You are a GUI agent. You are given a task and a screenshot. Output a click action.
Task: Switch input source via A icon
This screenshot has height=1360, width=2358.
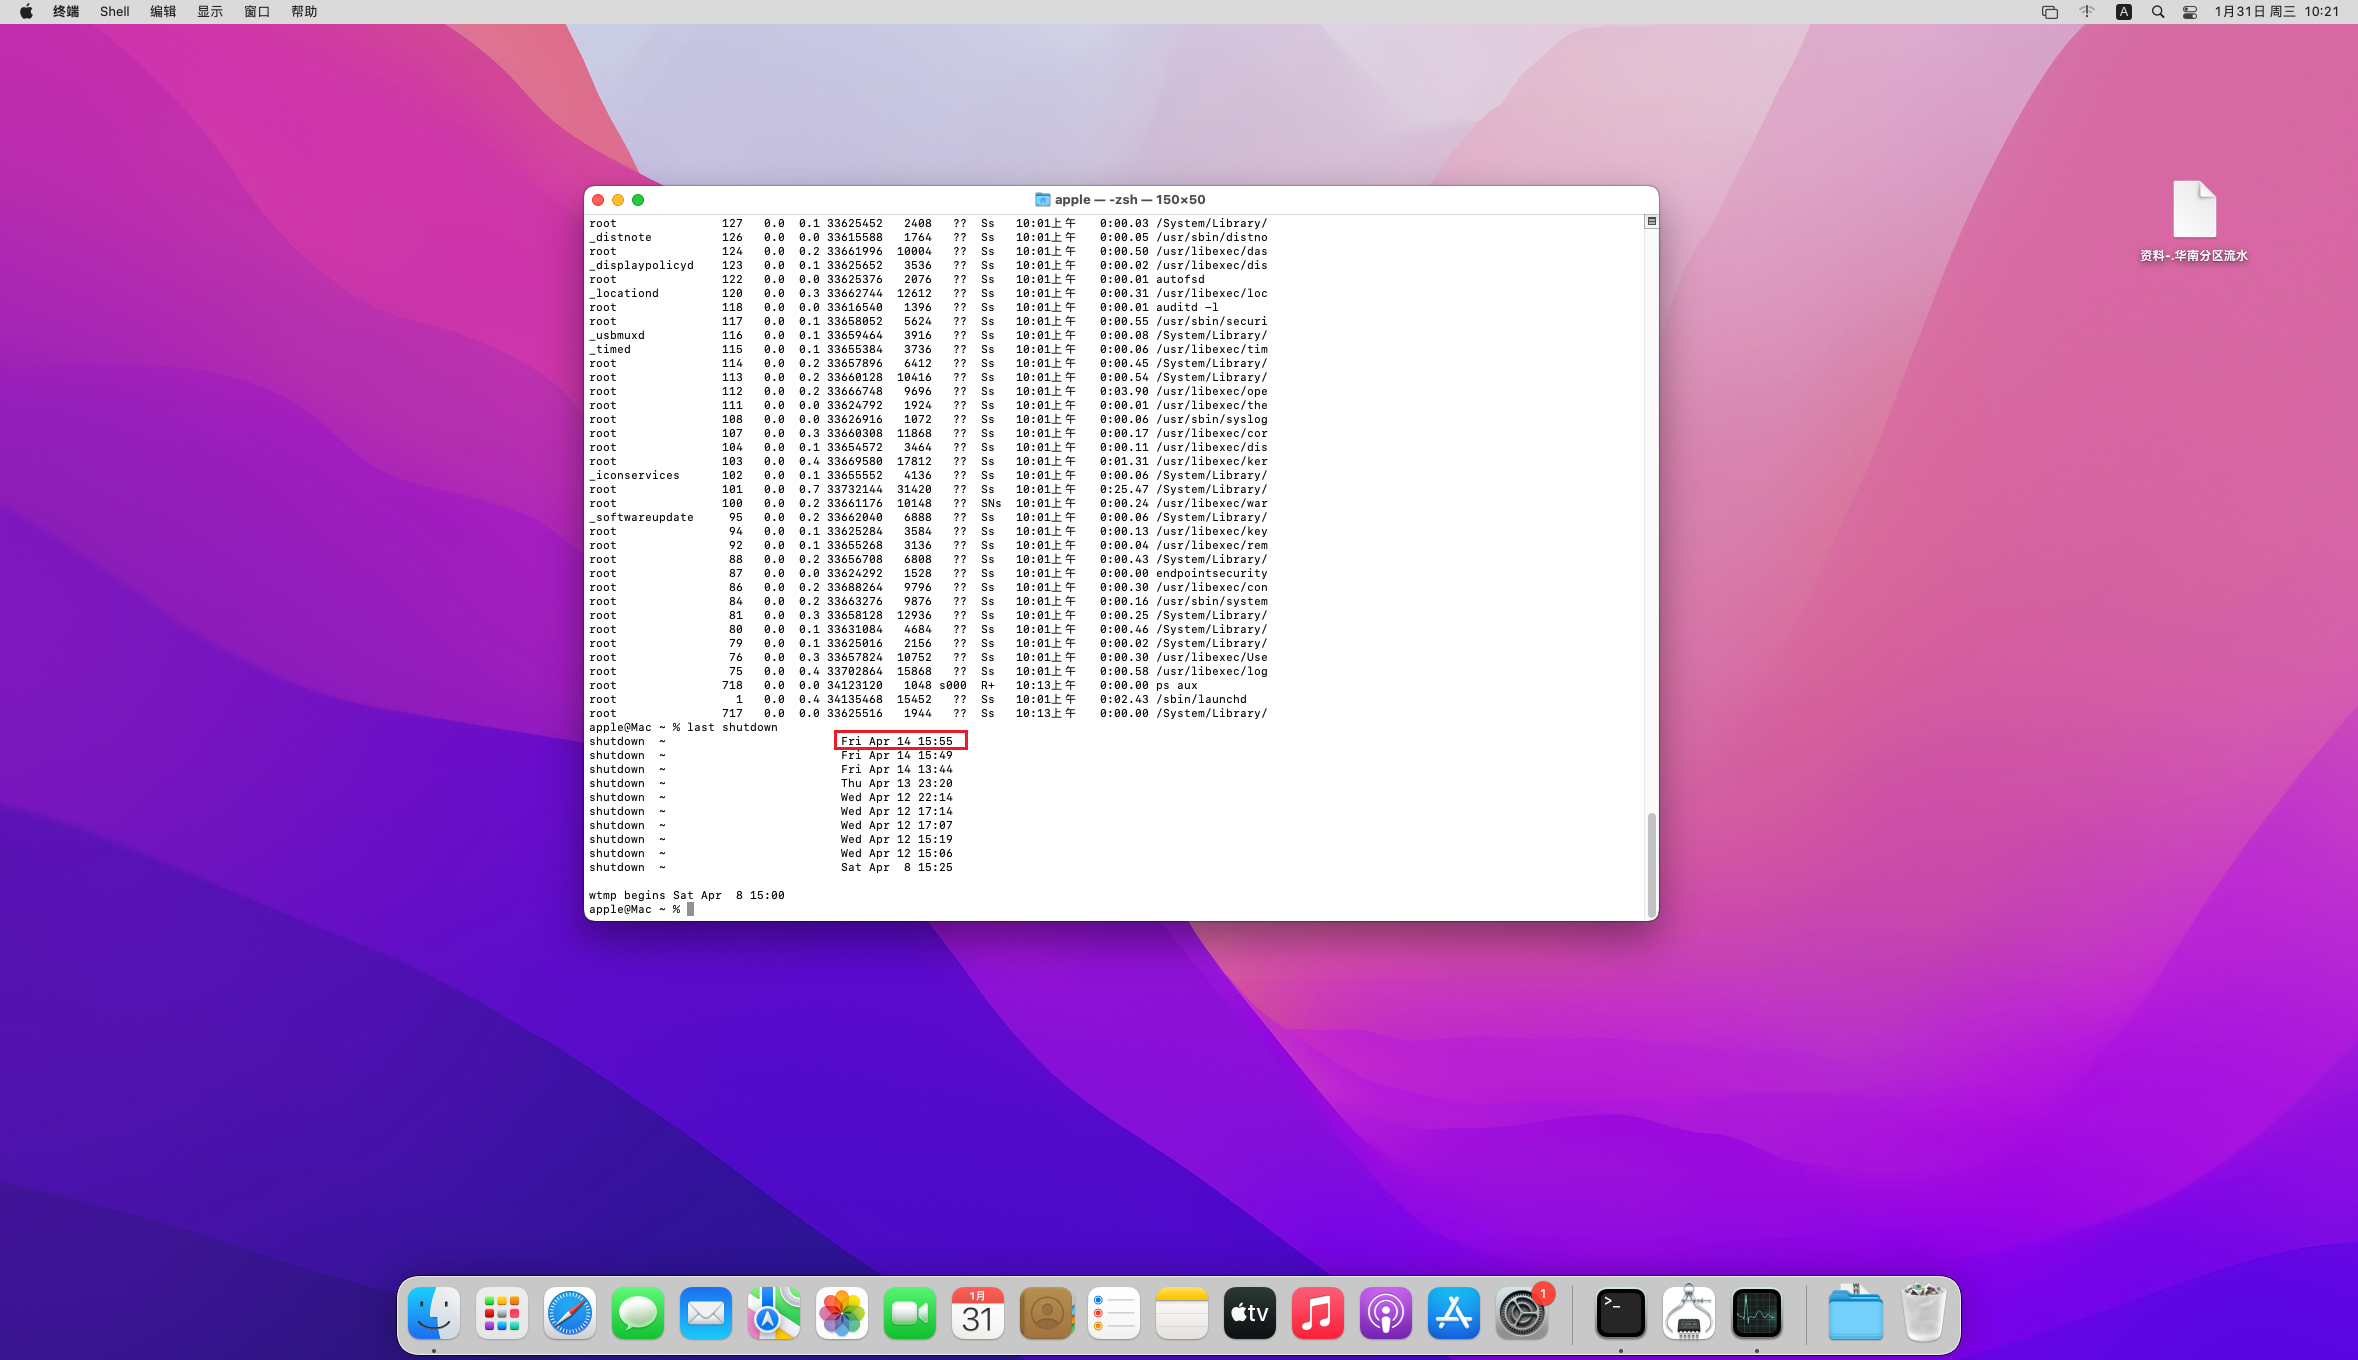[x=2124, y=12]
